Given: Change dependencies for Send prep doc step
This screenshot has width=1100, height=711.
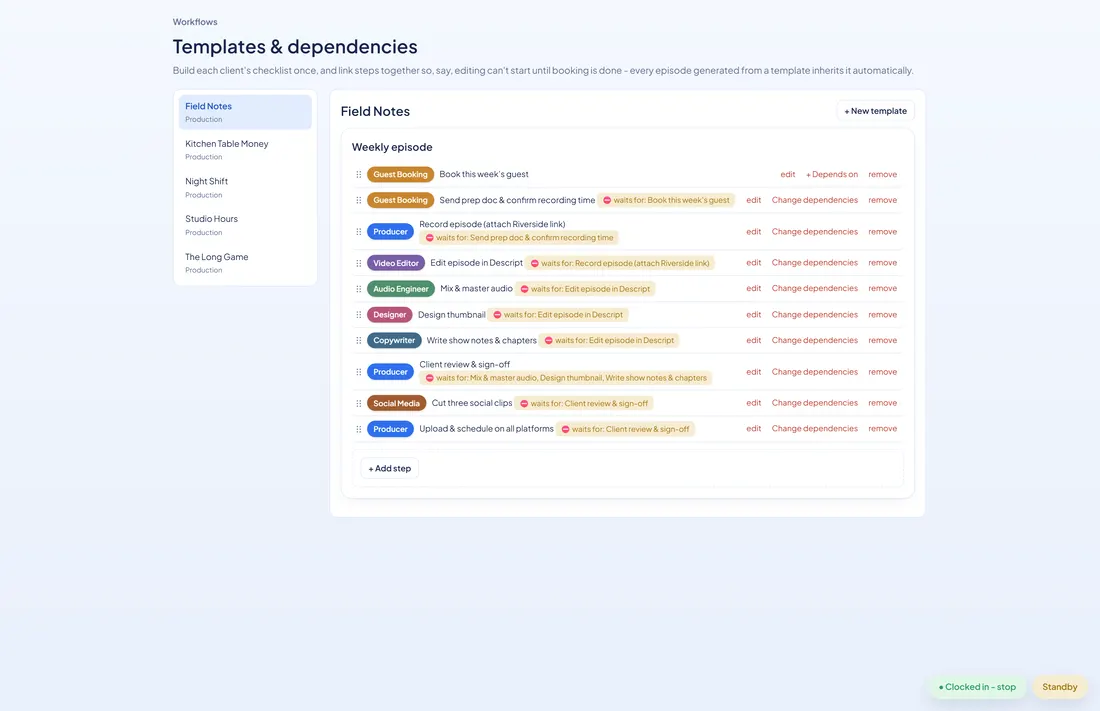Looking at the screenshot, I should click(x=814, y=200).
